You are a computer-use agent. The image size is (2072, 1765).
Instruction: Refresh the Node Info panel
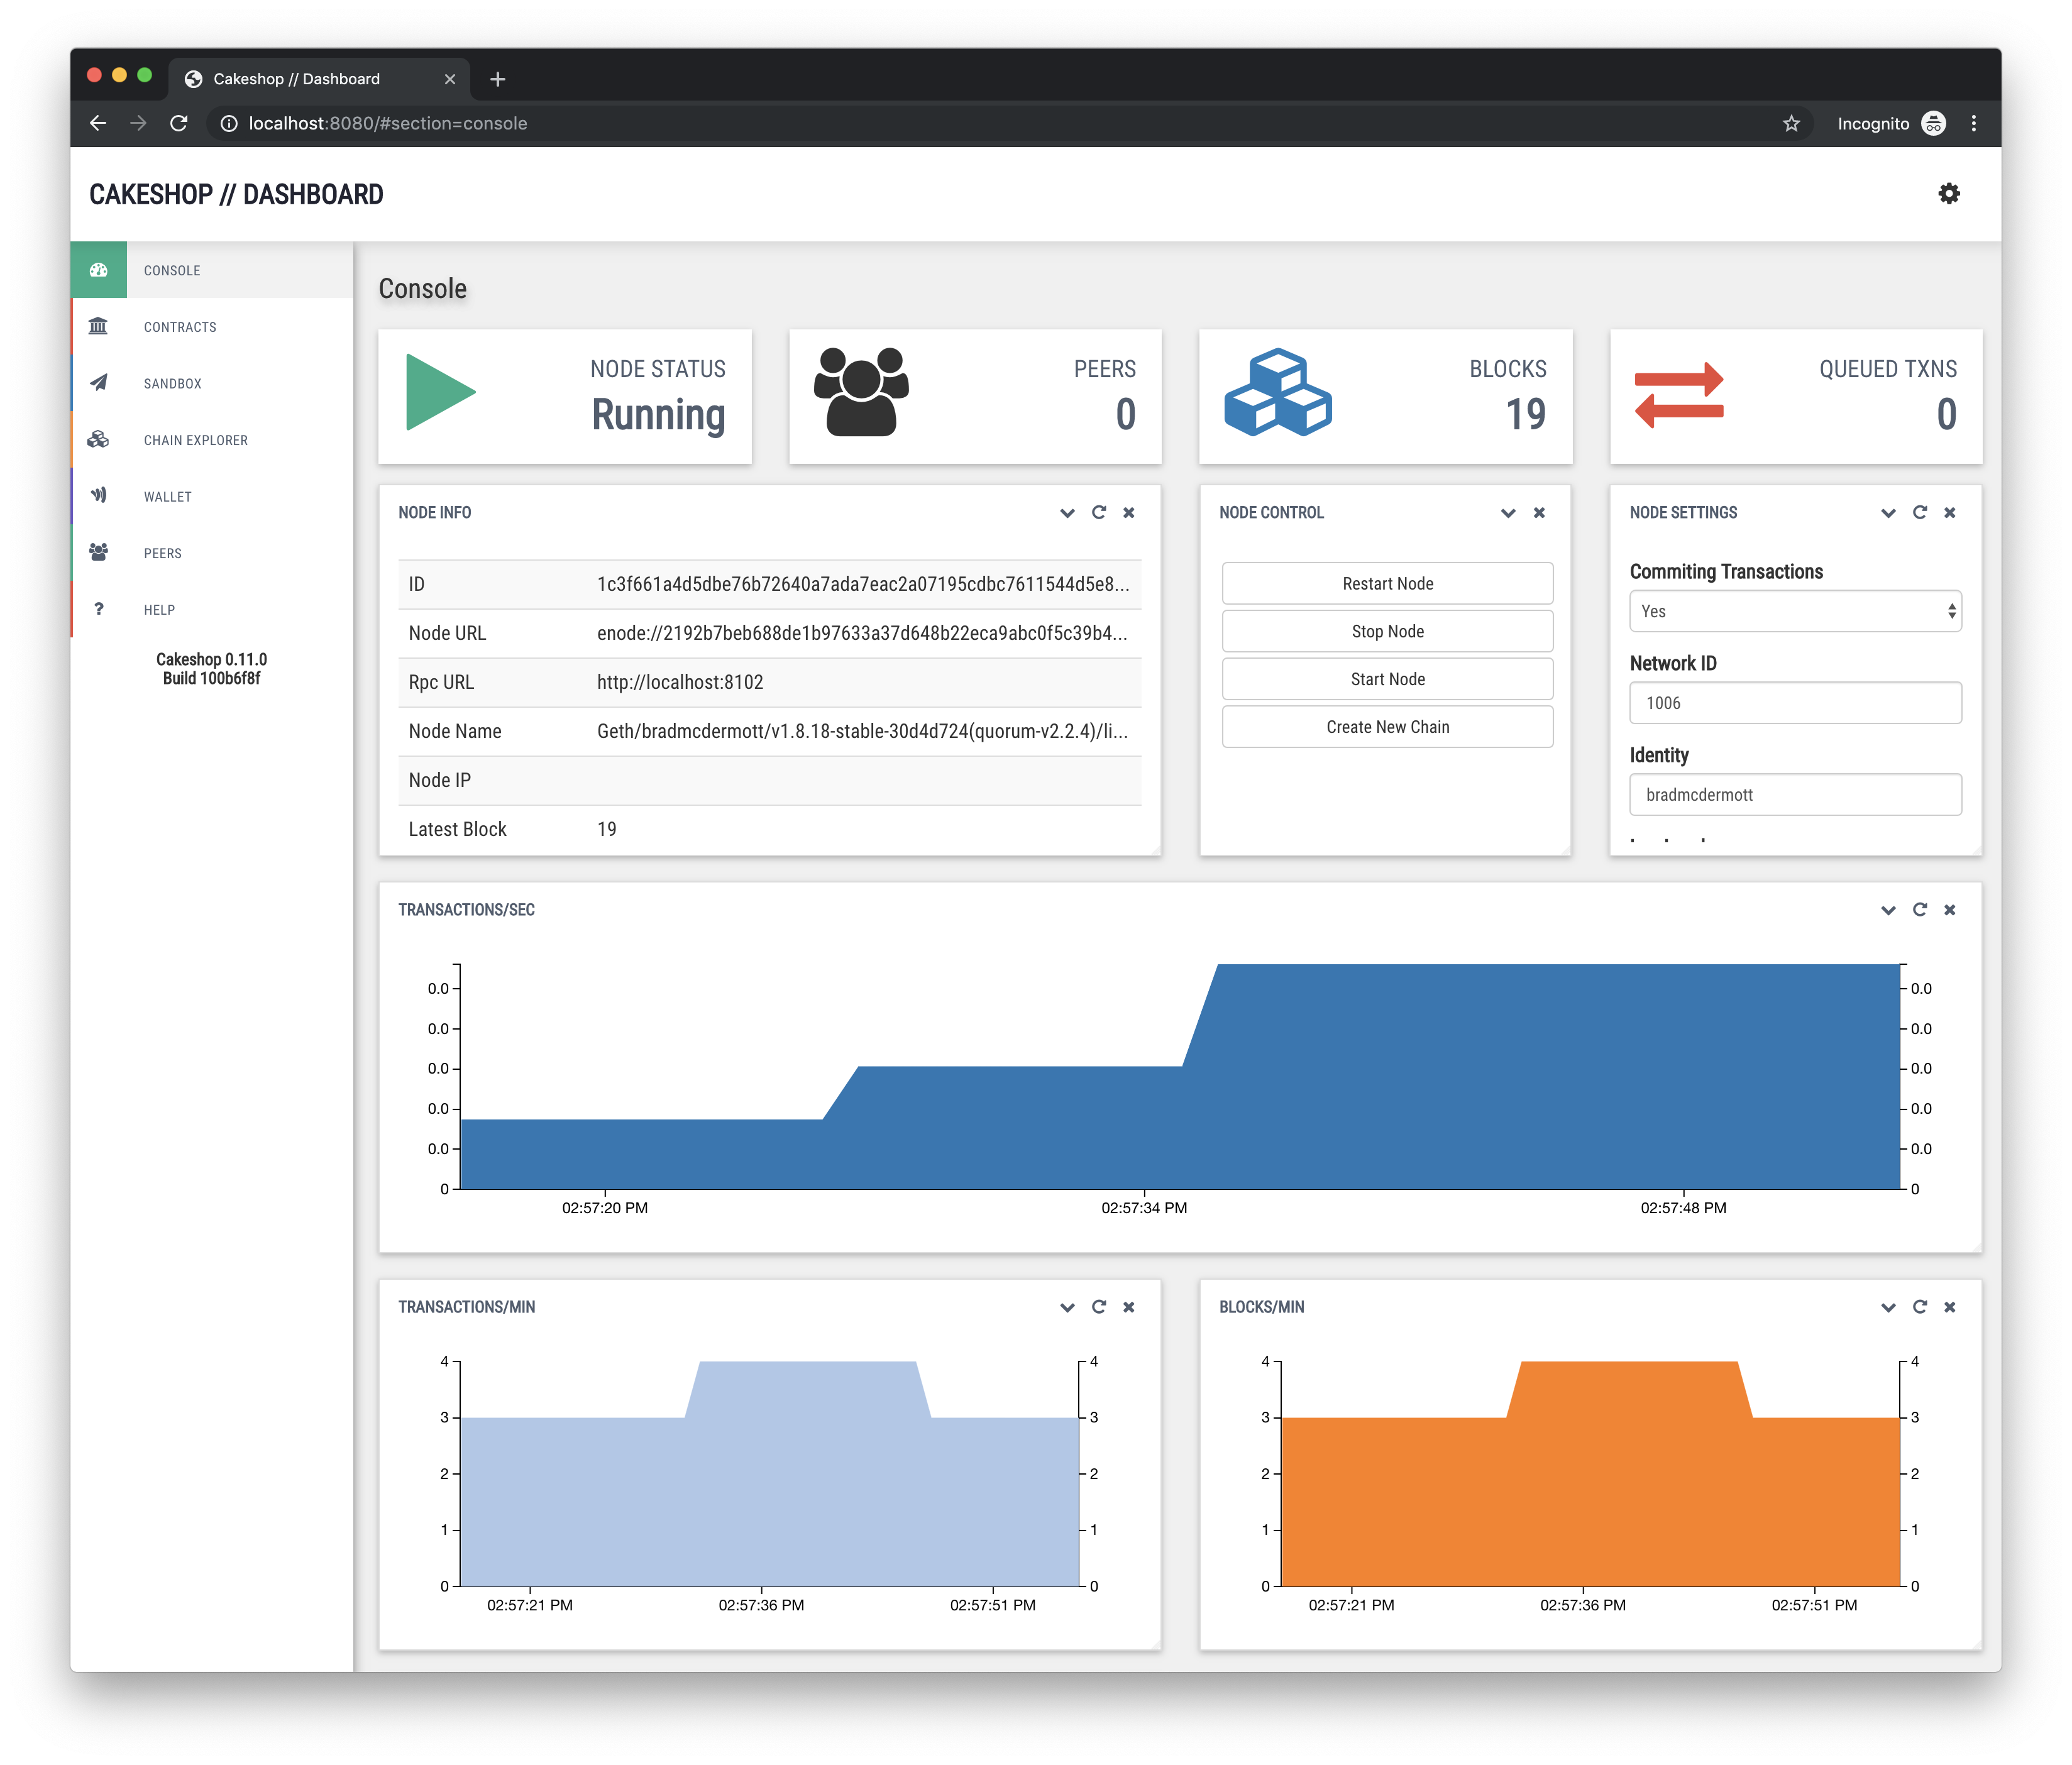point(1098,512)
